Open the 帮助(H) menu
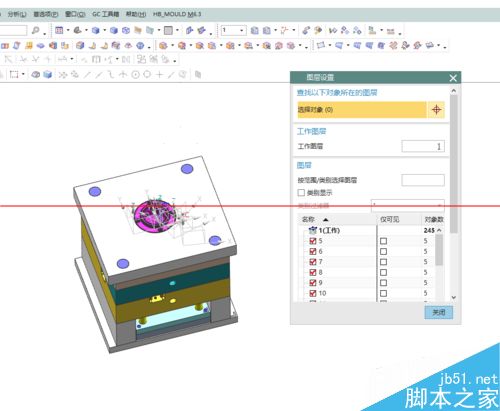The width and height of the screenshot is (500, 411). [136, 14]
